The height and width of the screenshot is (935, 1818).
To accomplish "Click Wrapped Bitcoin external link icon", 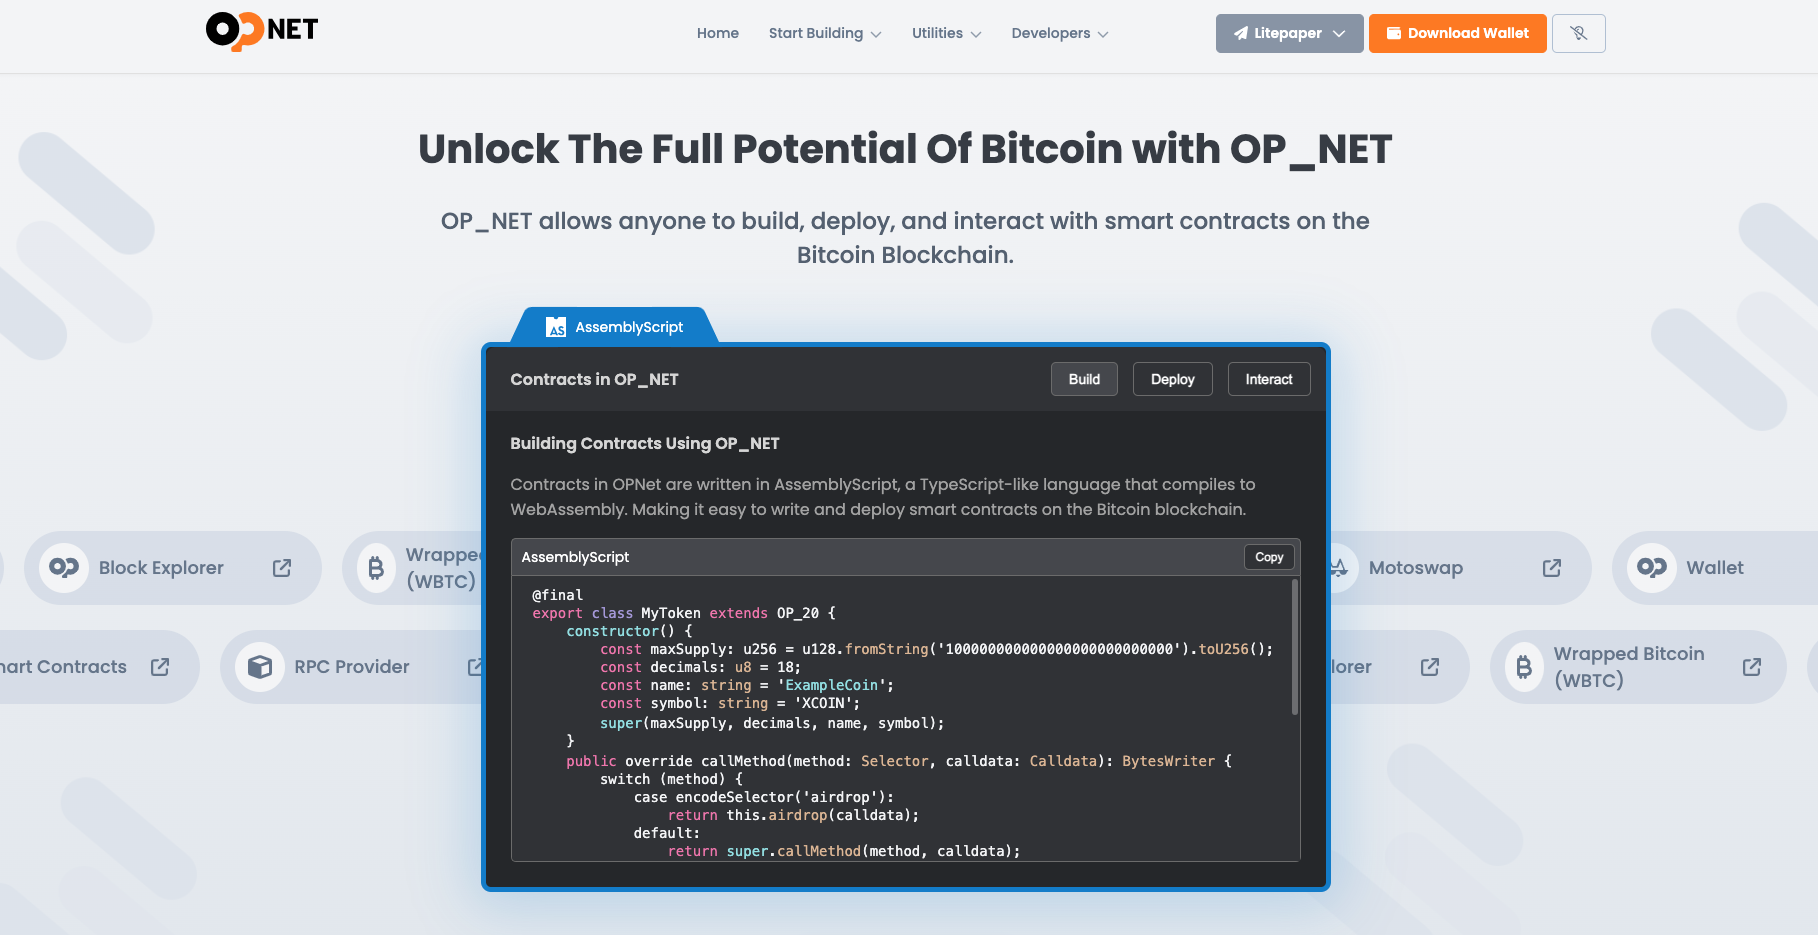I will tap(1752, 667).
